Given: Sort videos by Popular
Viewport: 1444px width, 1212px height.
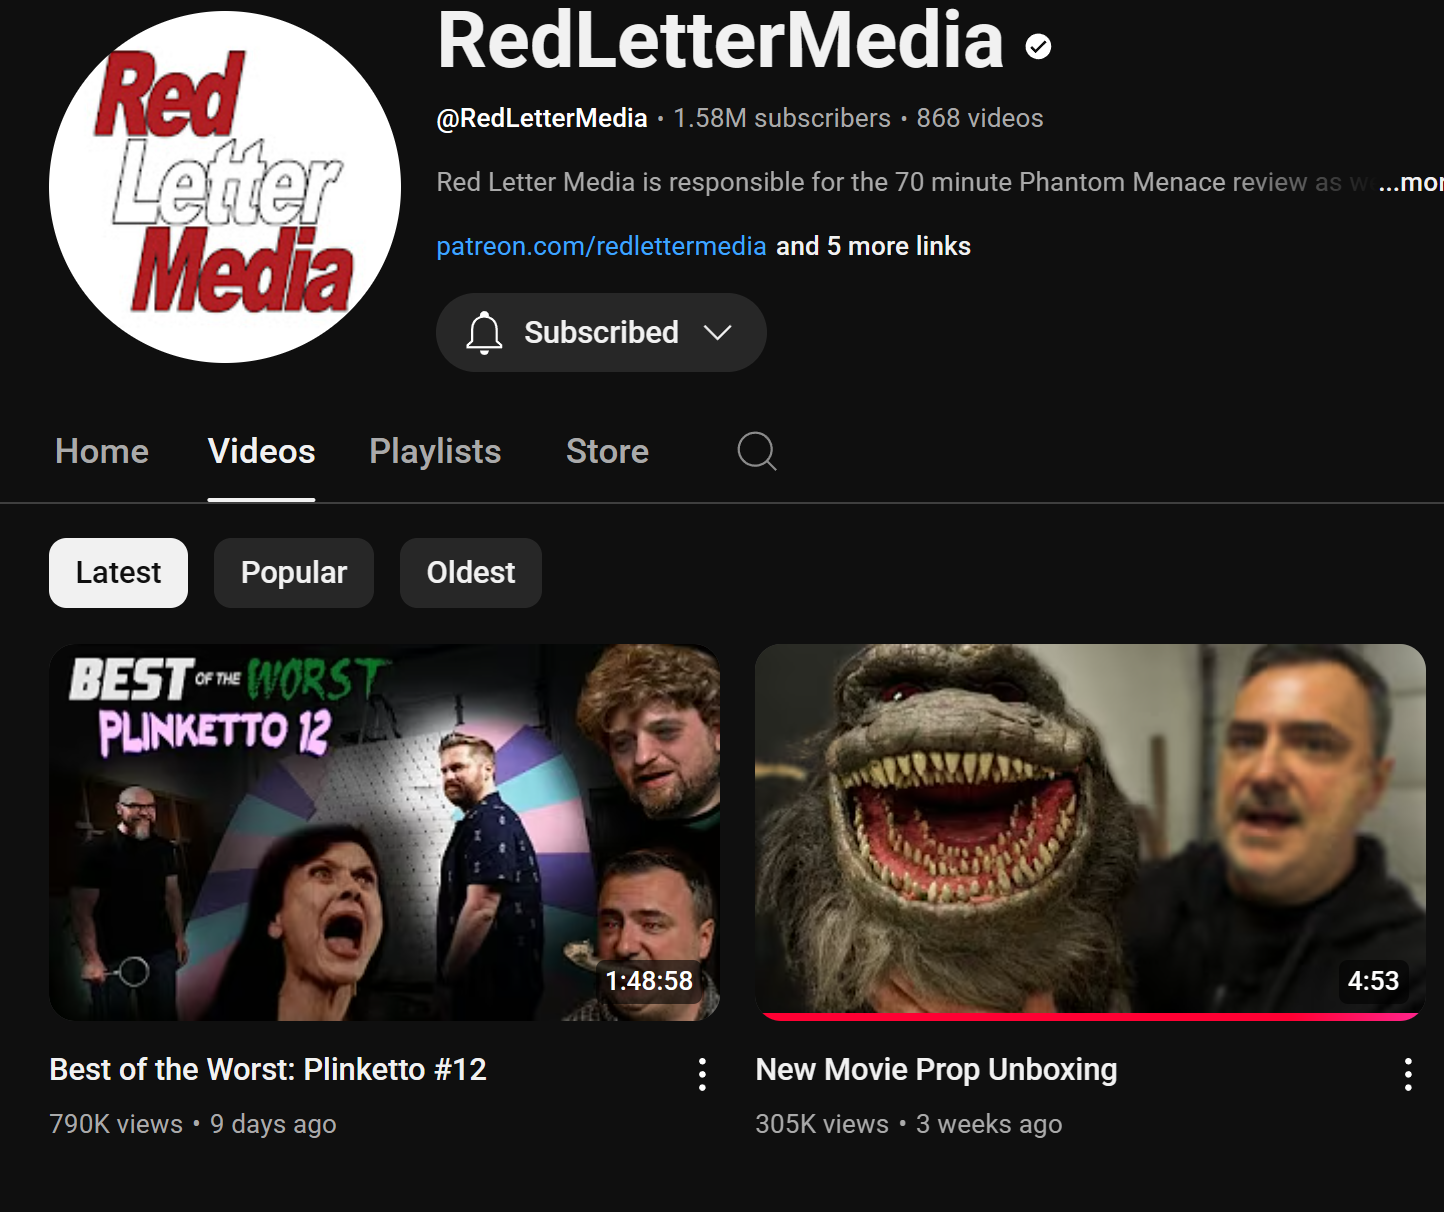Looking at the screenshot, I should 294,573.
